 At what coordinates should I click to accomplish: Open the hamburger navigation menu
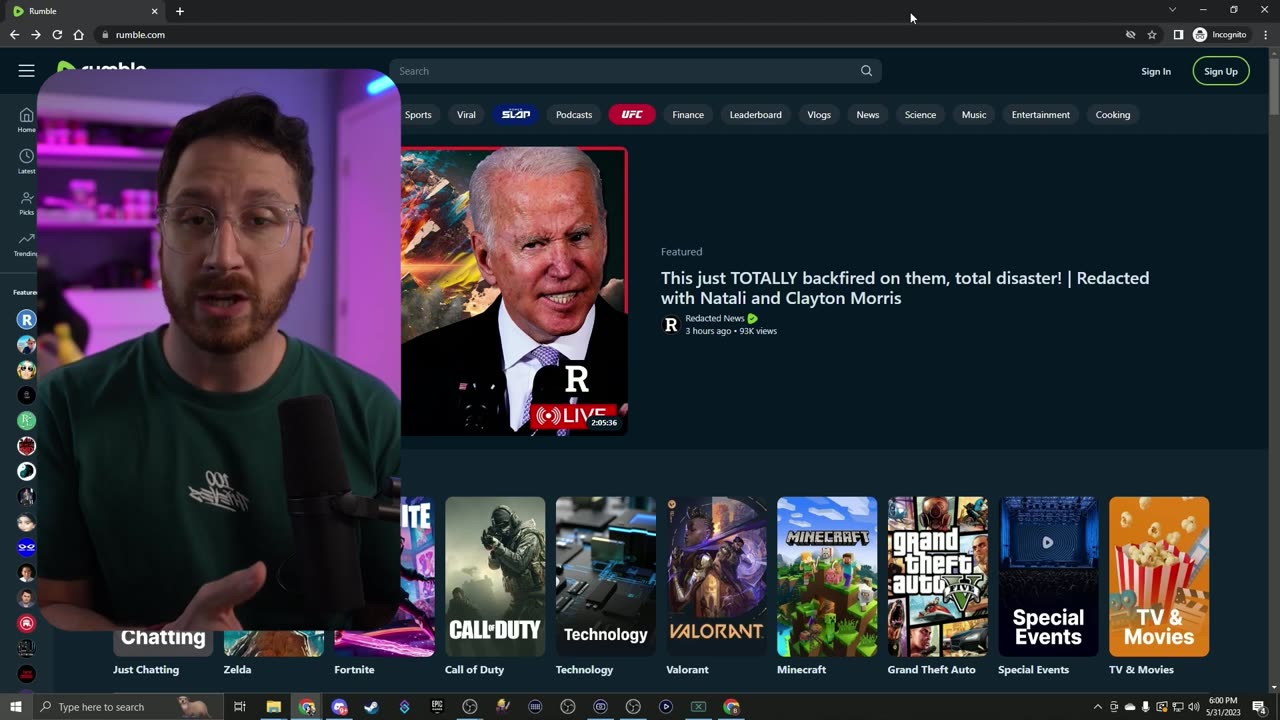point(26,71)
